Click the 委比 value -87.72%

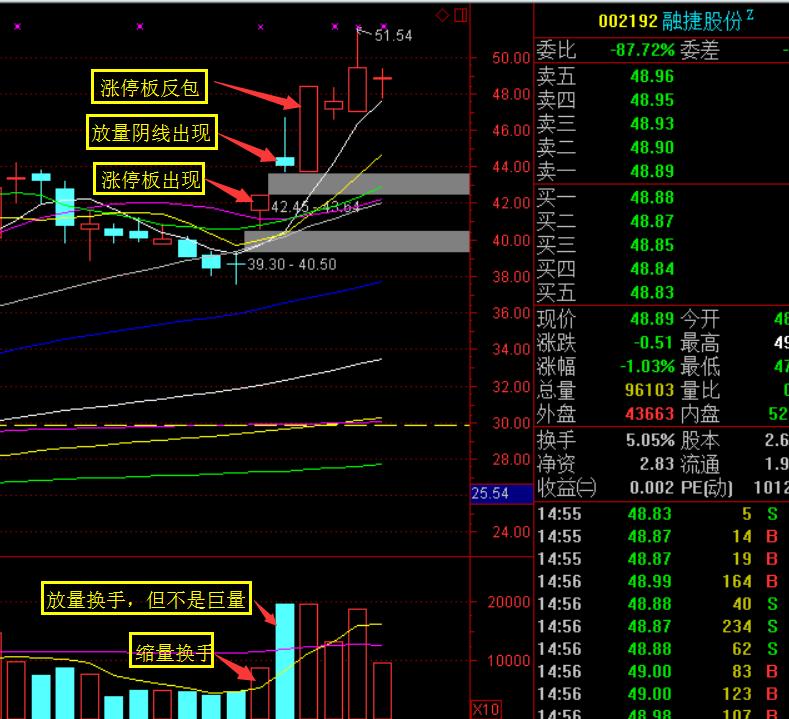coord(642,50)
